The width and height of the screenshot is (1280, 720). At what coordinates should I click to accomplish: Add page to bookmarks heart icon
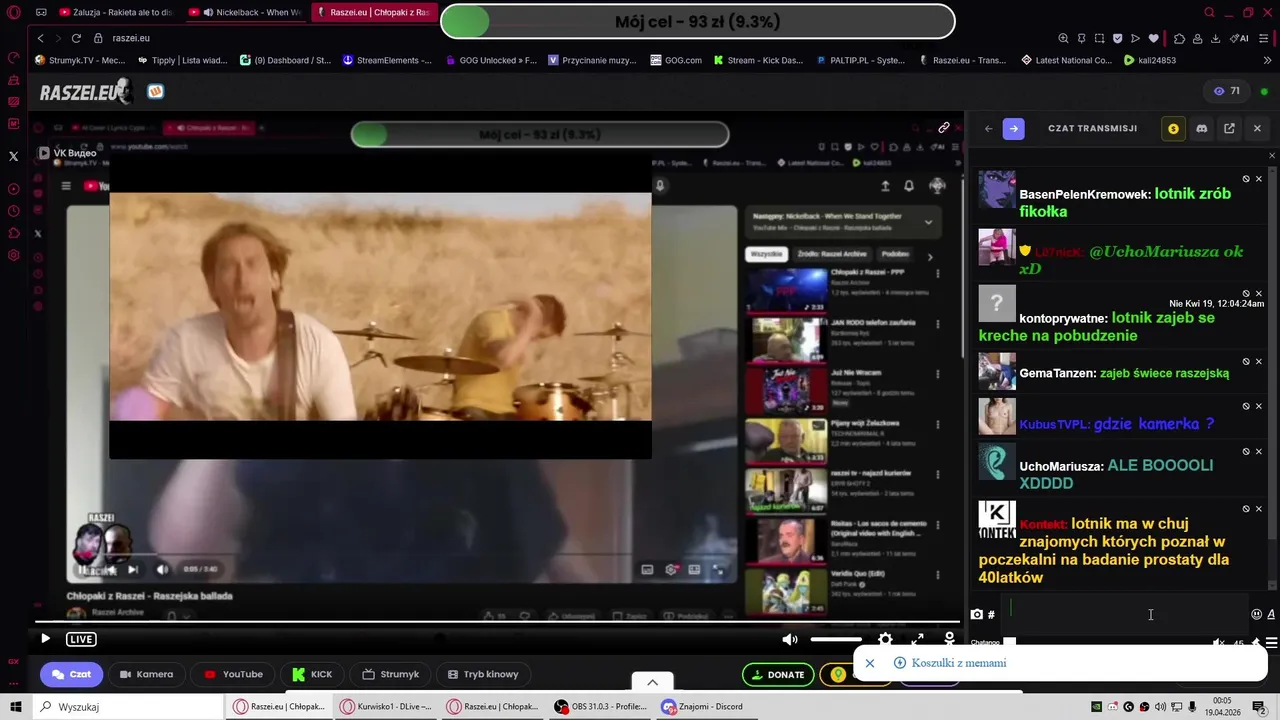click(x=1153, y=38)
